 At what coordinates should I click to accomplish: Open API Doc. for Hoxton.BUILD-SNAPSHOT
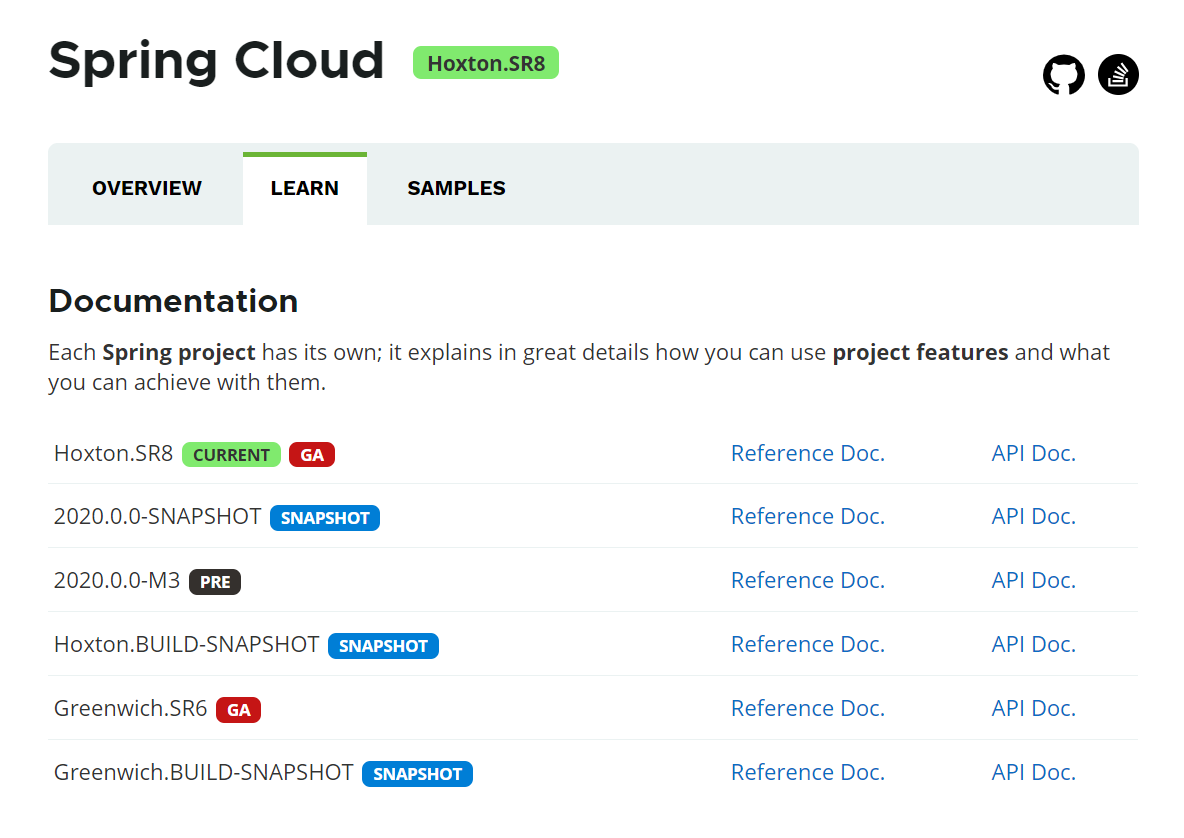pos(1033,645)
